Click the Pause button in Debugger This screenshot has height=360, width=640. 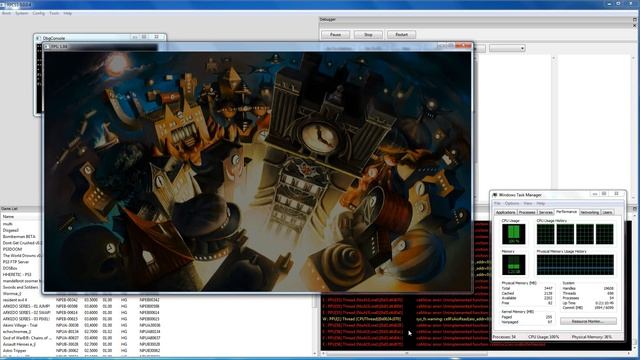tap(336, 35)
